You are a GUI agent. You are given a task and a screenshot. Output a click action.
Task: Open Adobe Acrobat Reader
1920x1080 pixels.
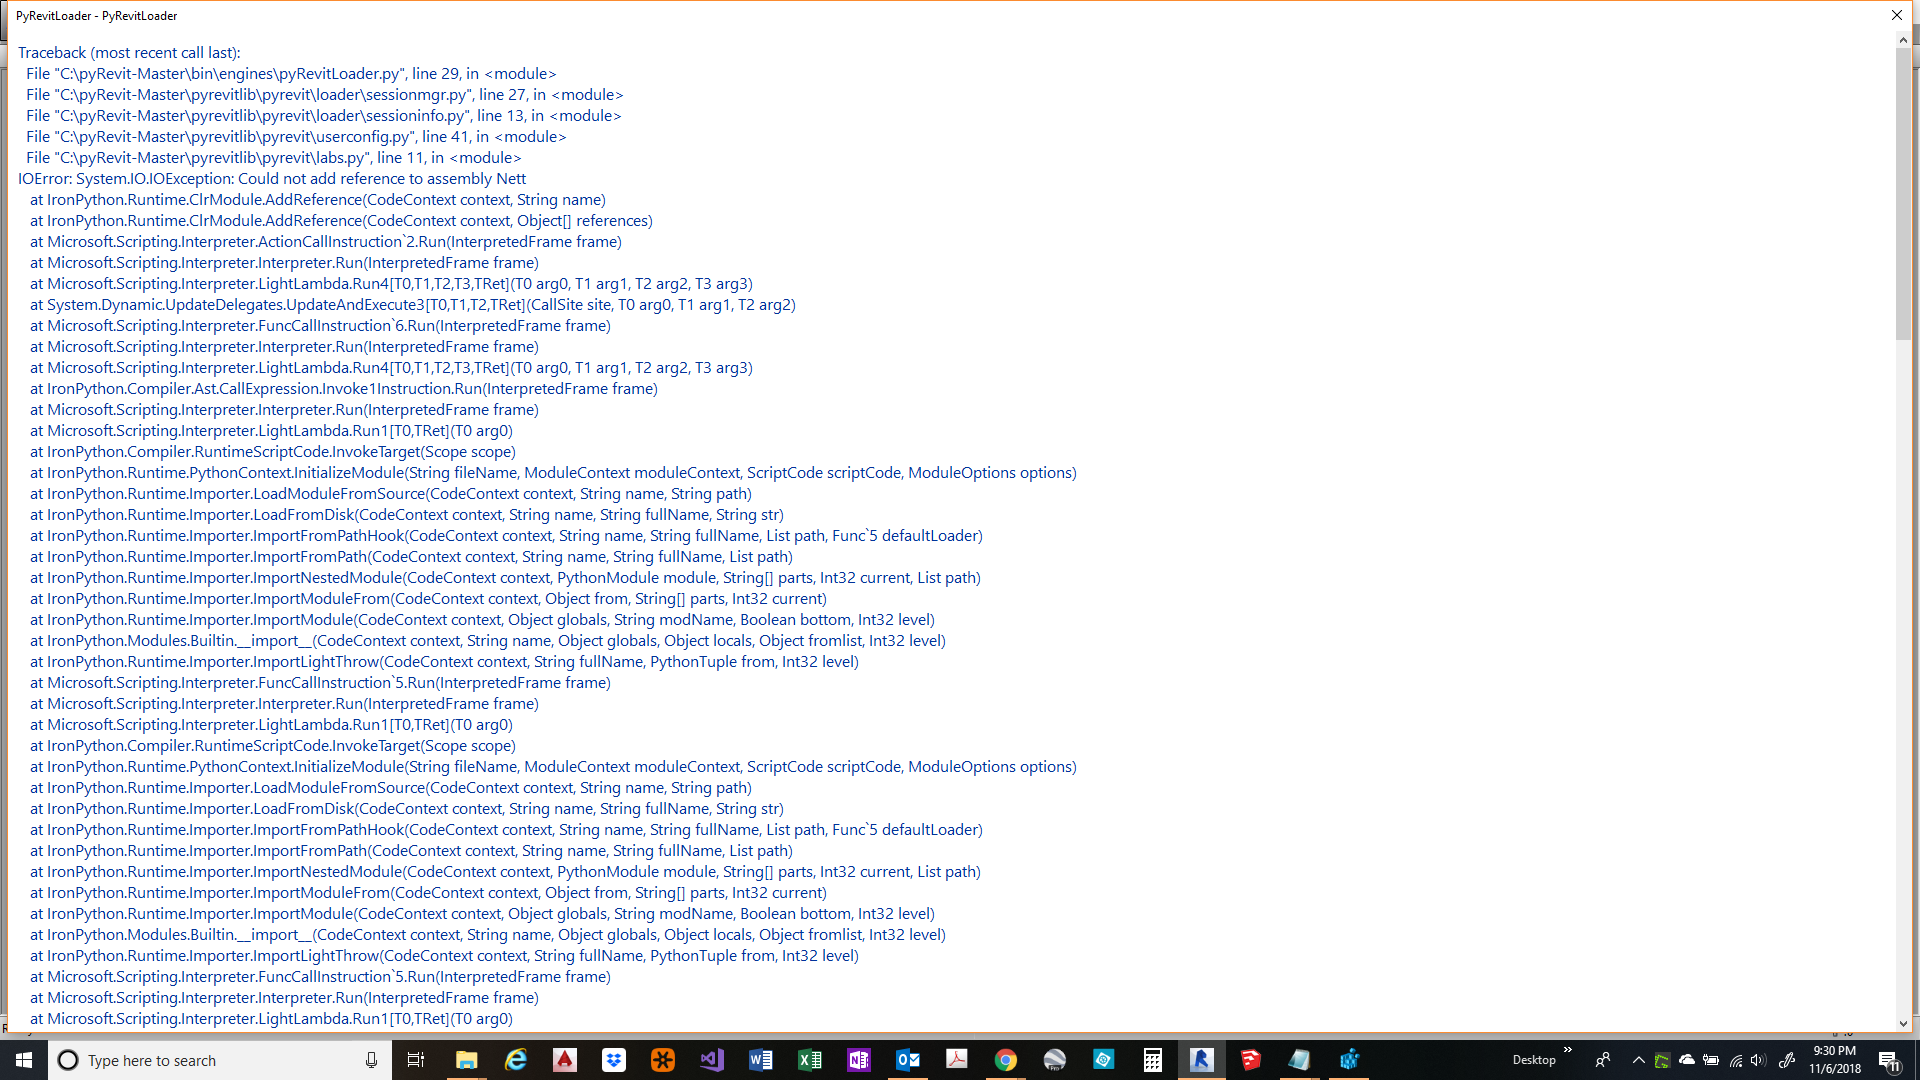click(956, 1060)
